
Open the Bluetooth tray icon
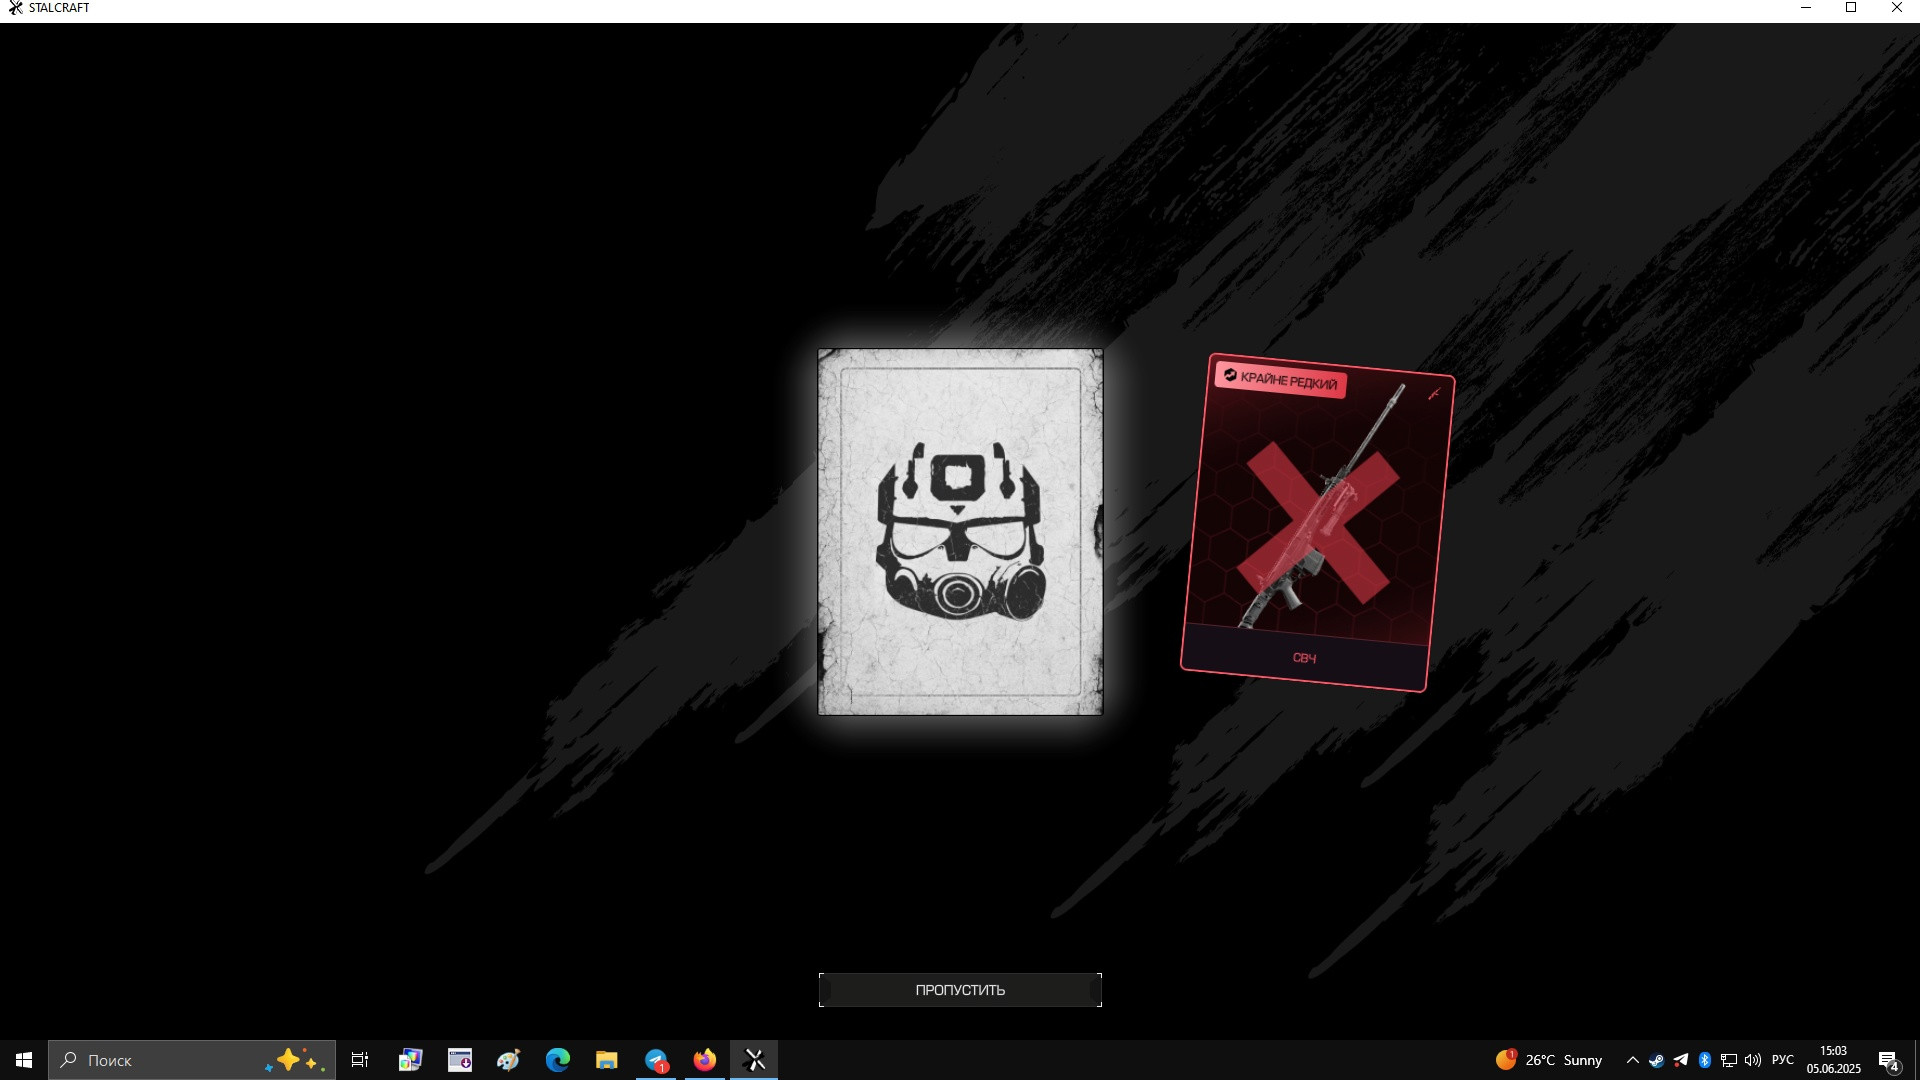[1704, 1060]
